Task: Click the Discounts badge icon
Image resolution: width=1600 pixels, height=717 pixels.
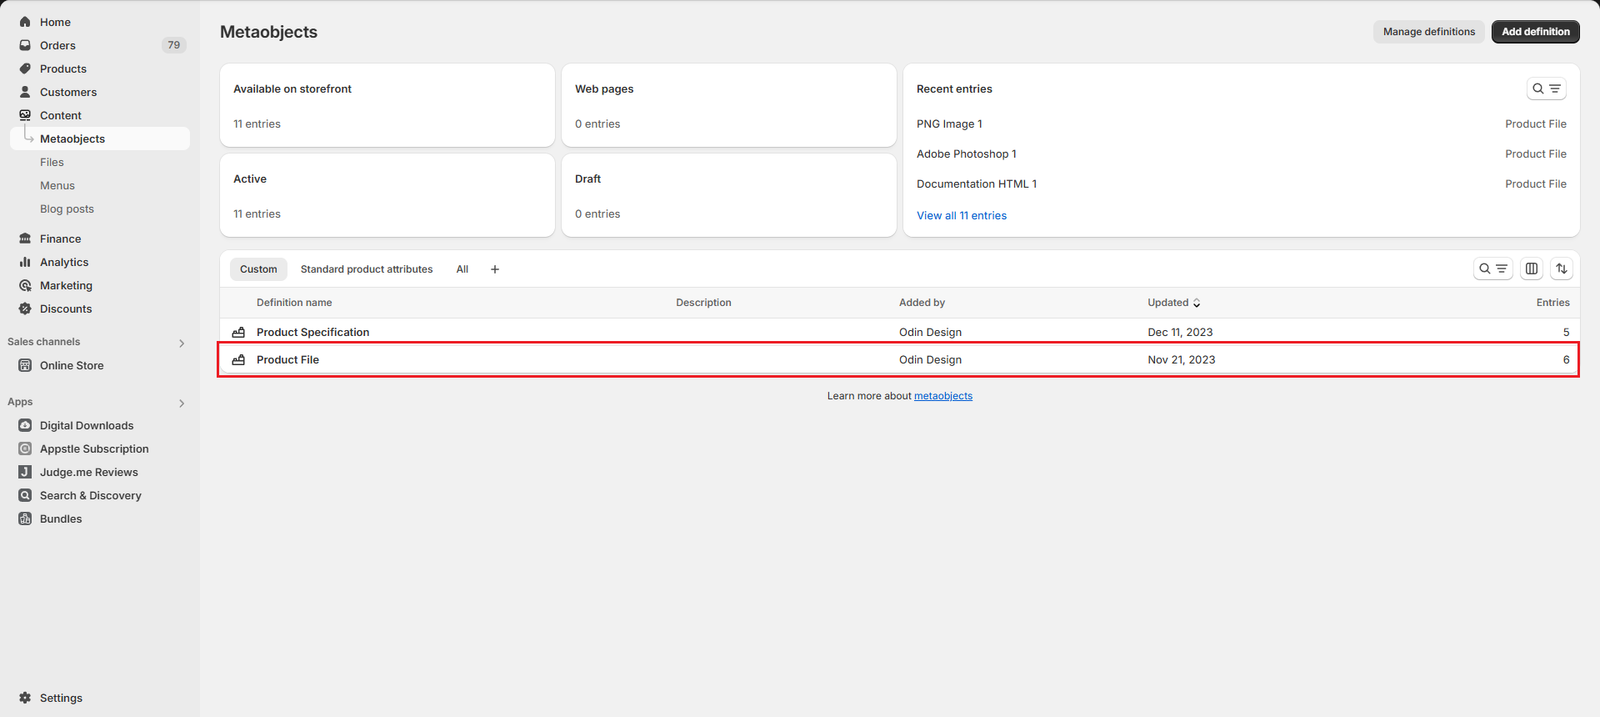Action: click(25, 309)
